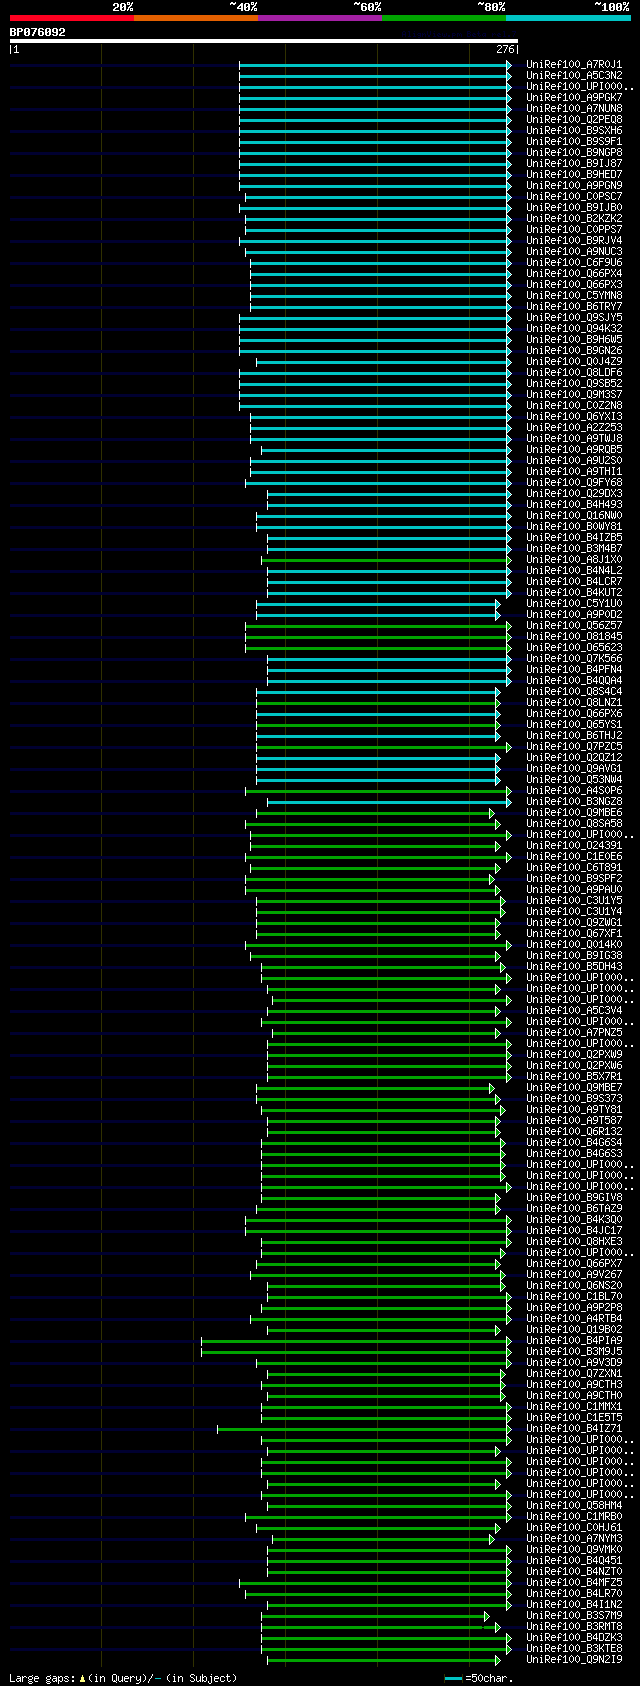Select the UniRef100_Q8LNZ1 entry
The width and height of the screenshot is (640, 1686).
(x=574, y=703)
